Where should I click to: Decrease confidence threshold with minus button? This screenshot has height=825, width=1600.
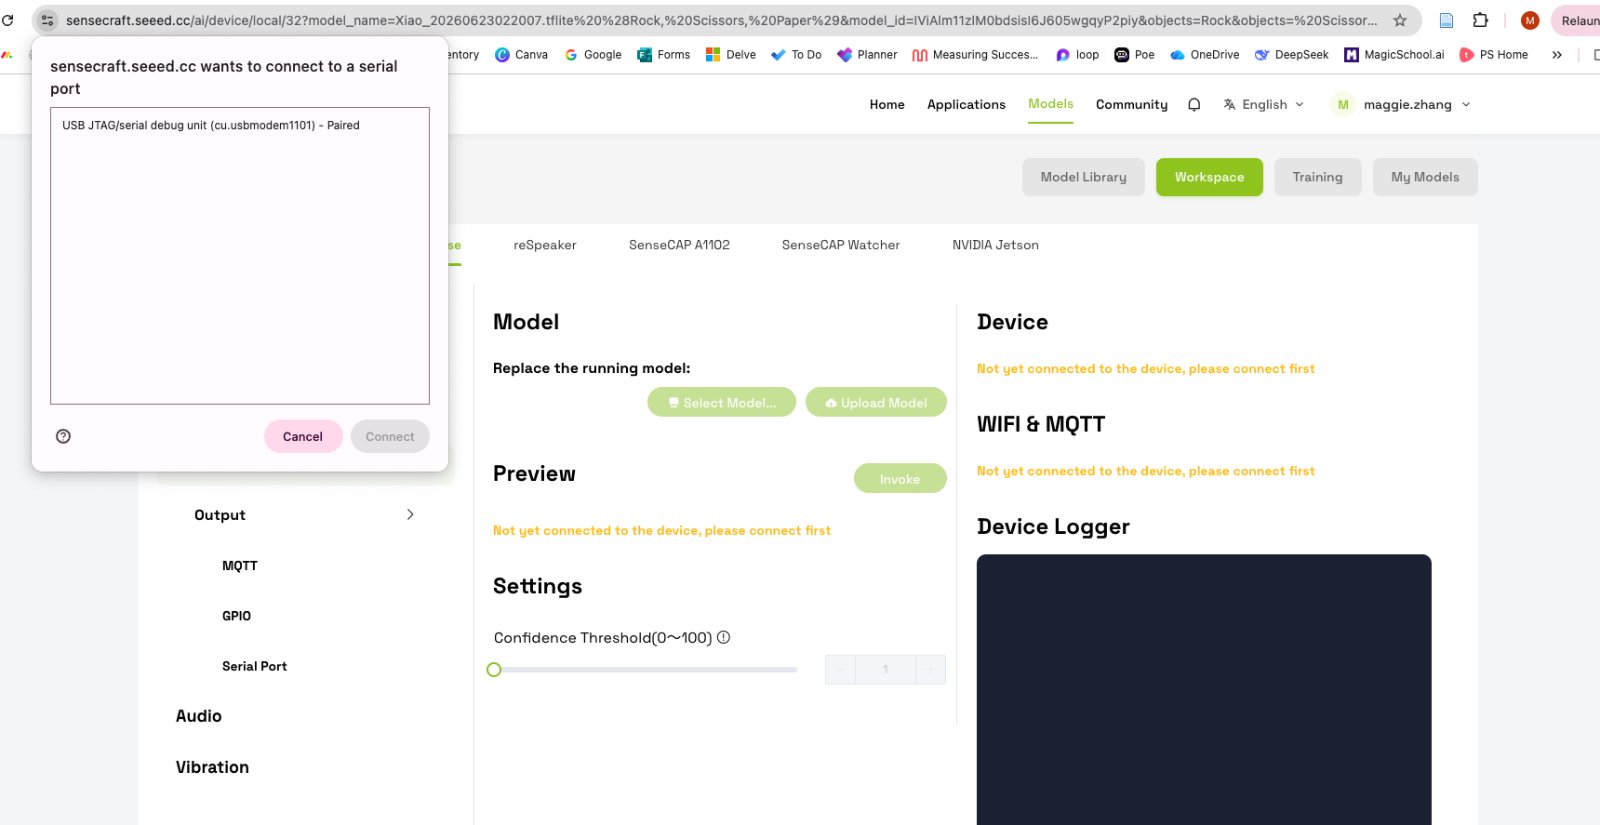tap(840, 669)
